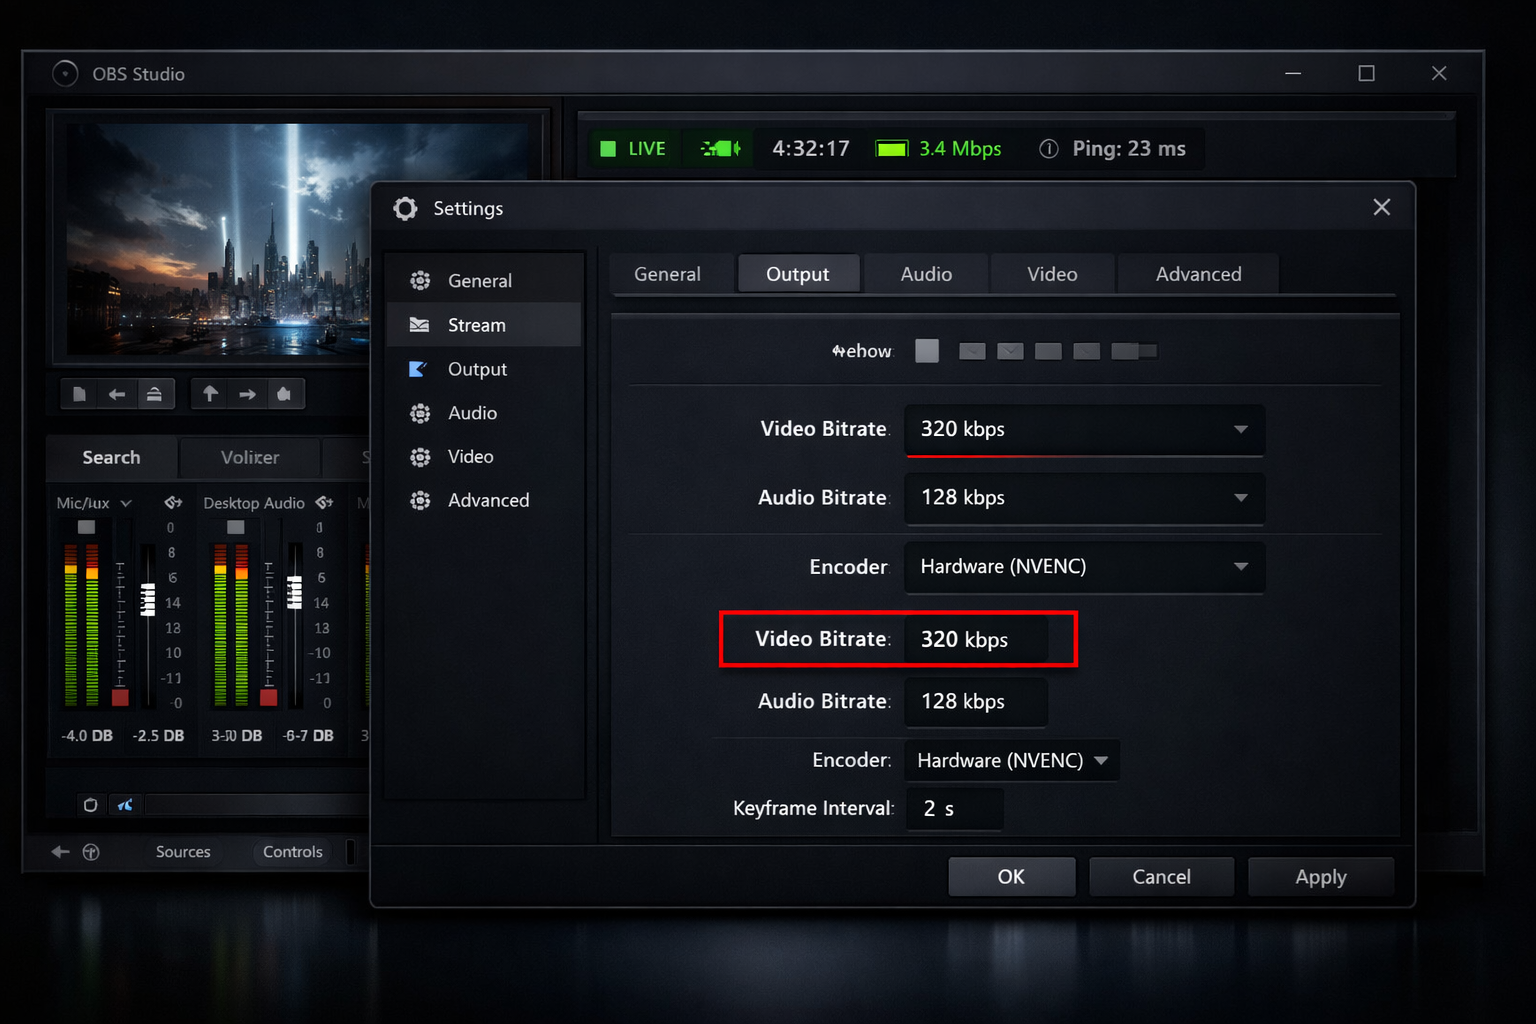Expand the Hardware NVENC encoder dropdown

(x=1083, y=567)
